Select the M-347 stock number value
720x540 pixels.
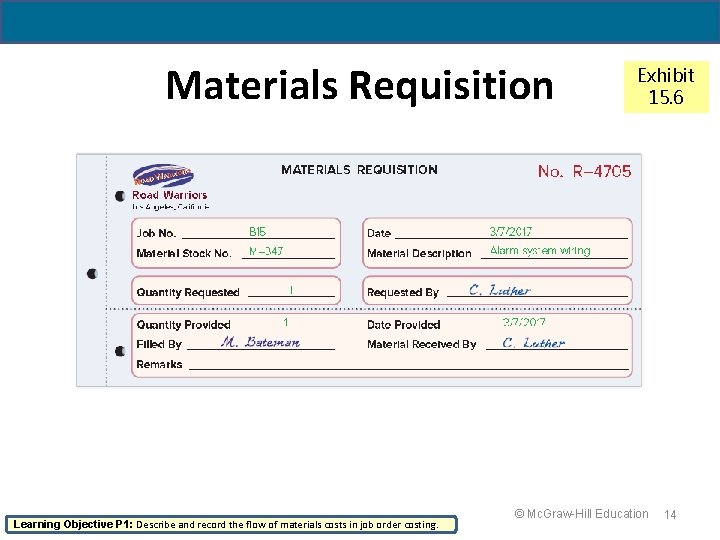coord(266,251)
